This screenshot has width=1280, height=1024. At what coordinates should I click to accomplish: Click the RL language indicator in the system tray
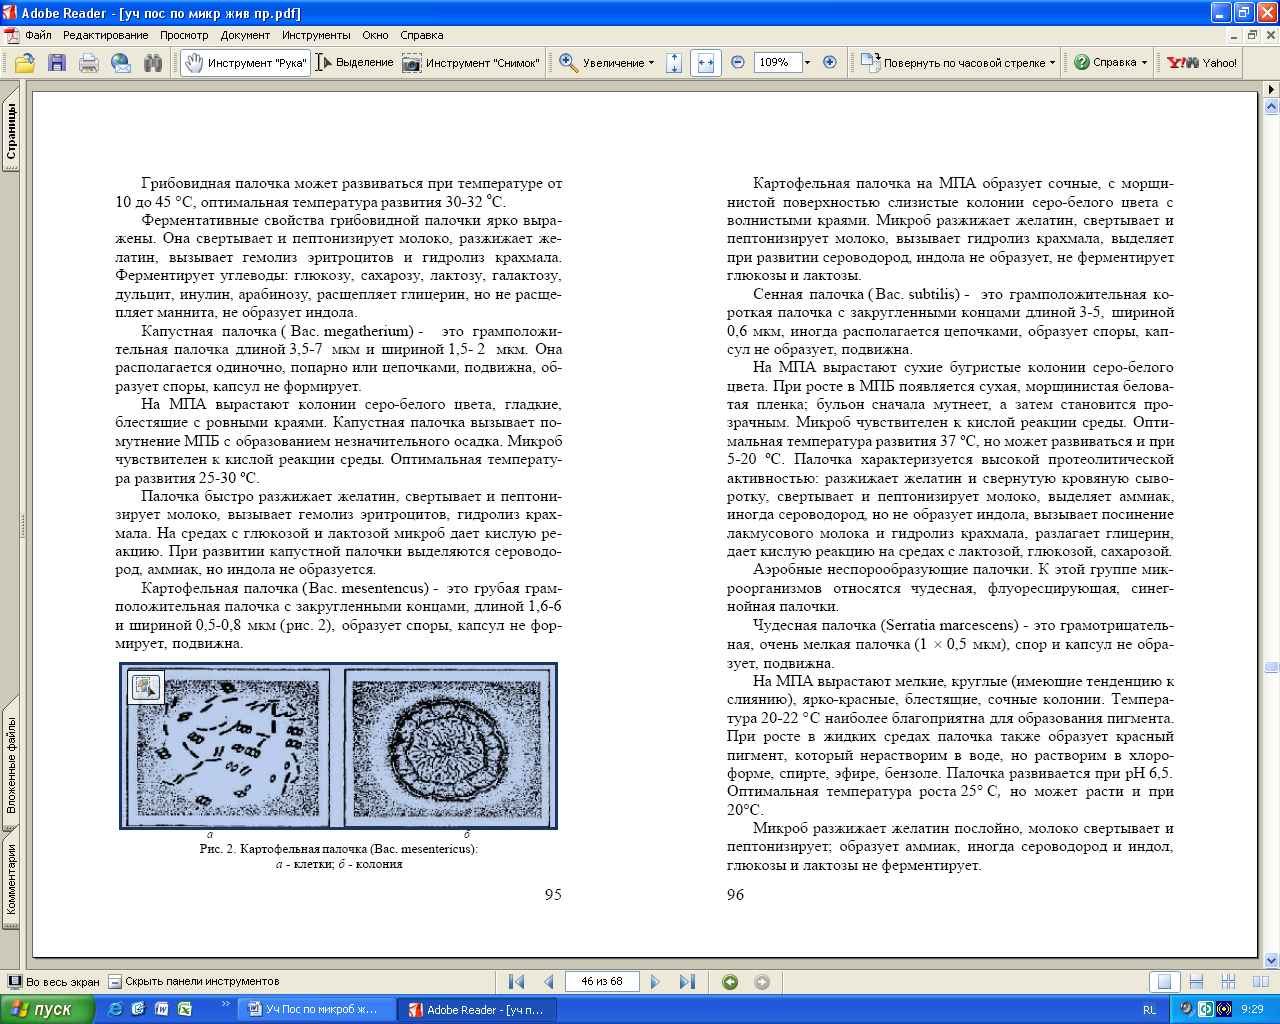(x=1149, y=1010)
